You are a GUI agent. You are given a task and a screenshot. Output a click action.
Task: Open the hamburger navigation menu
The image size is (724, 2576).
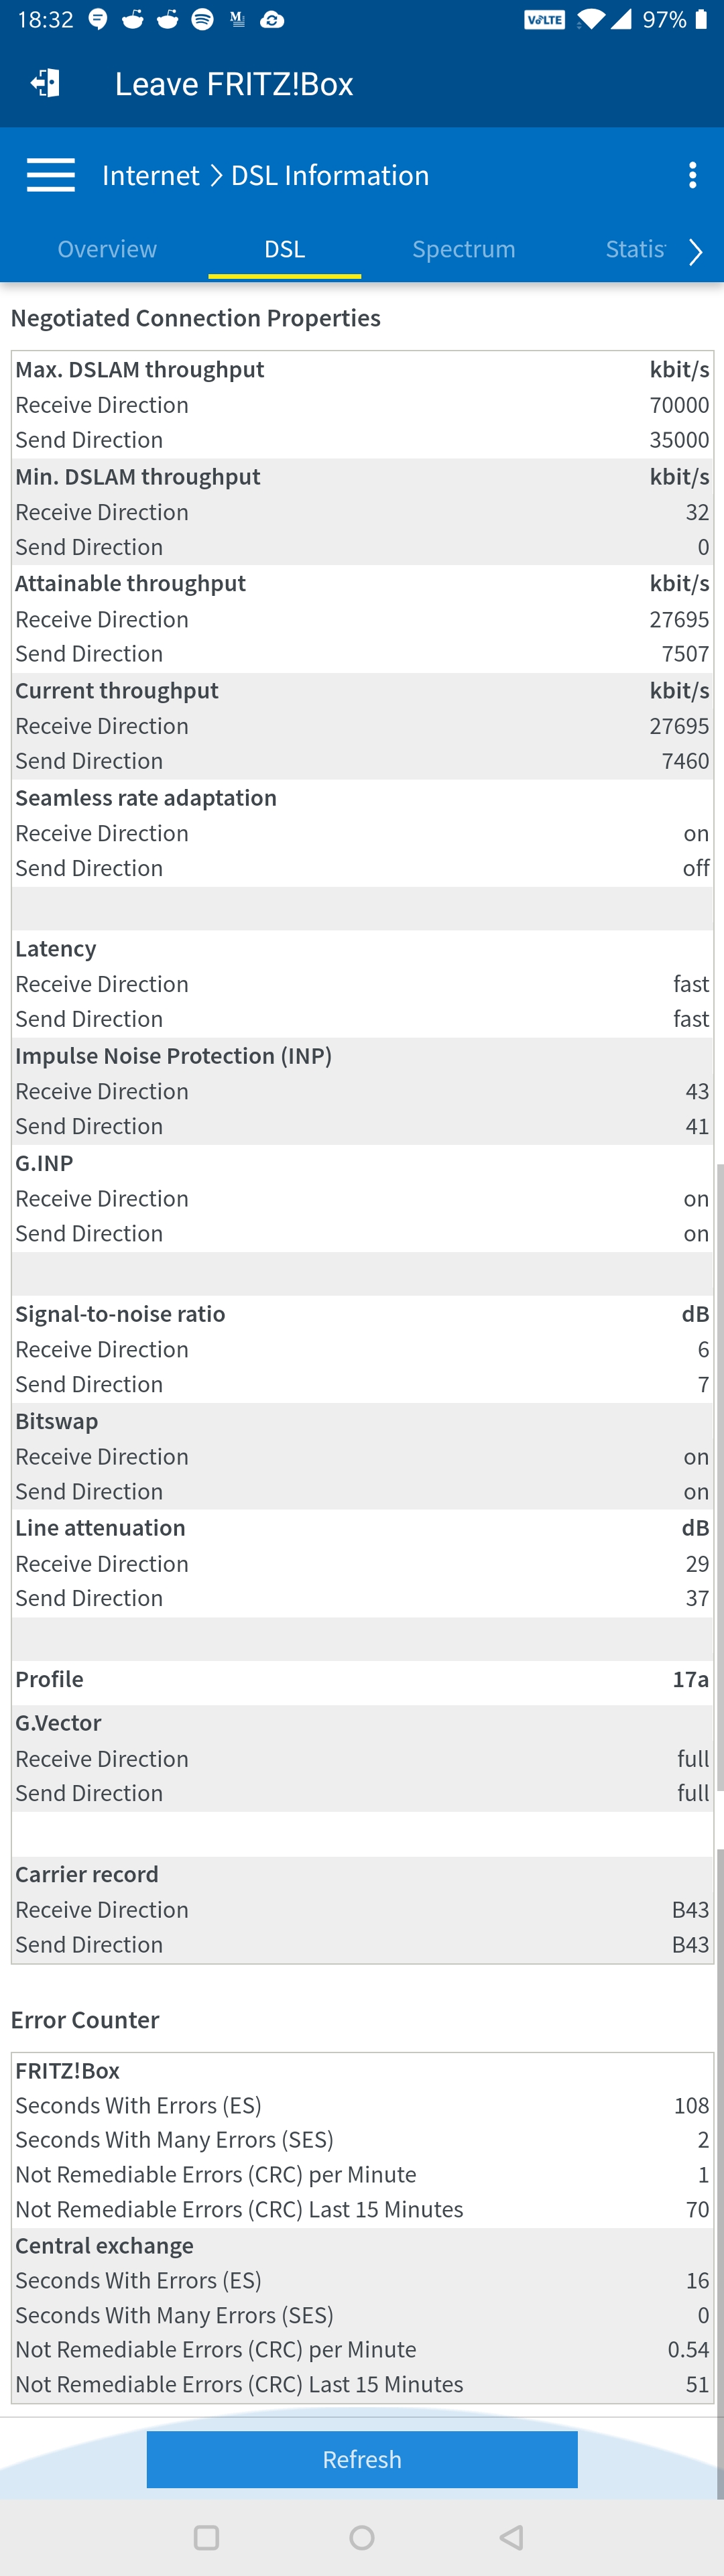(x=51, y=175)
